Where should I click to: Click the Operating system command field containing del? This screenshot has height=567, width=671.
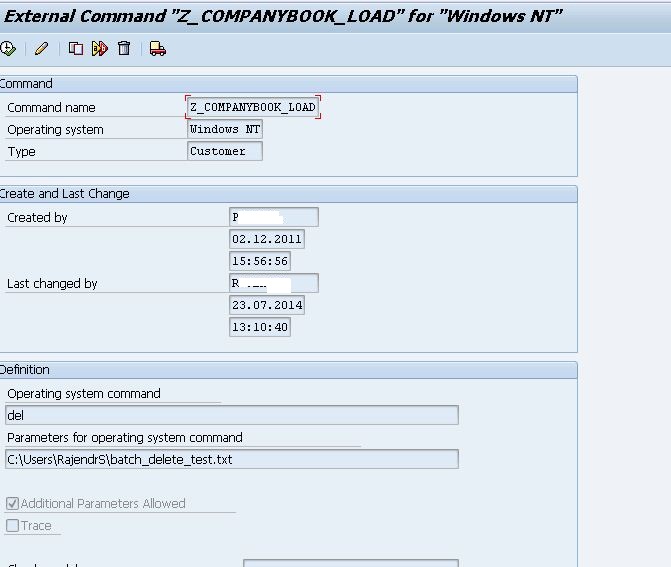click(231, 415)
